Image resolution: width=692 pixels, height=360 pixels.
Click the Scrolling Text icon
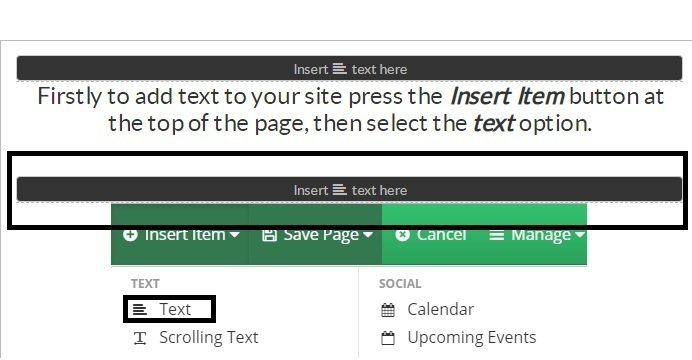click(x=140, y=338)
